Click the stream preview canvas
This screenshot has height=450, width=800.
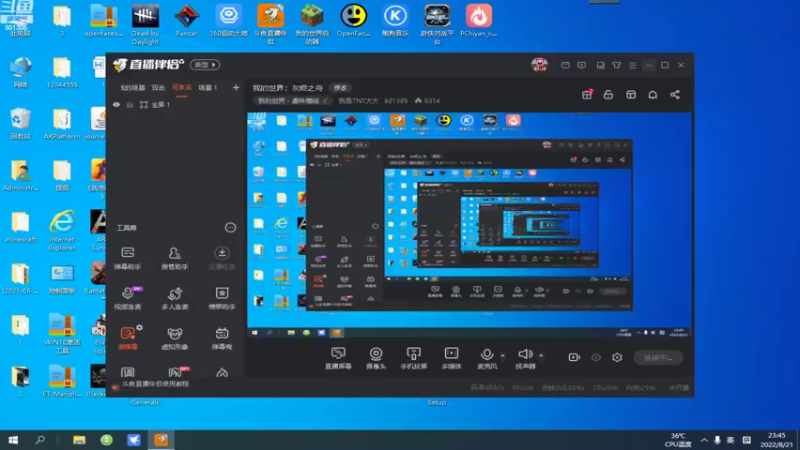(x=469, y=225)
